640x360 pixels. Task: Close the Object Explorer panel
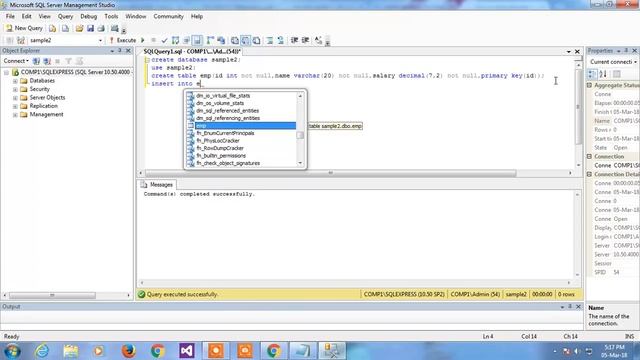click(x=128, y=51)
